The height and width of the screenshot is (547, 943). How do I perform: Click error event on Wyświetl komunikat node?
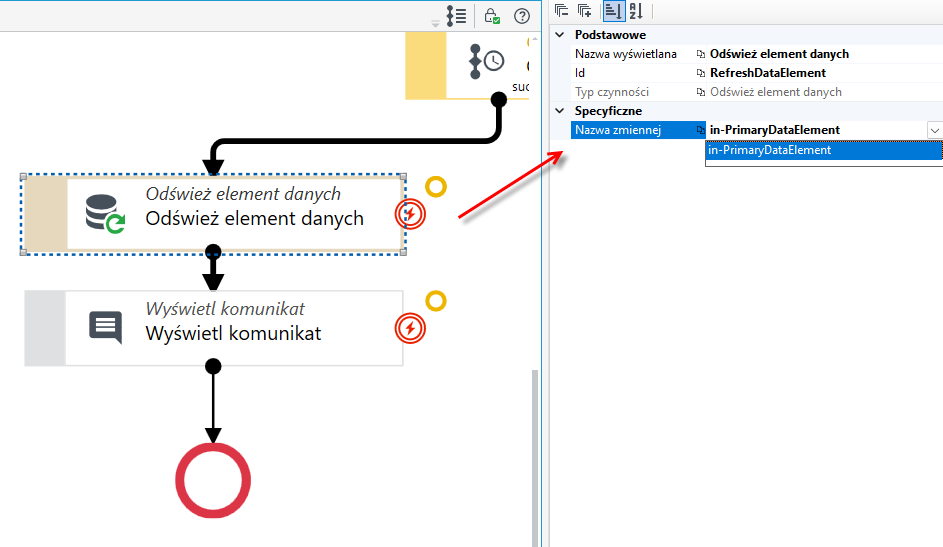tap(410, 328)
